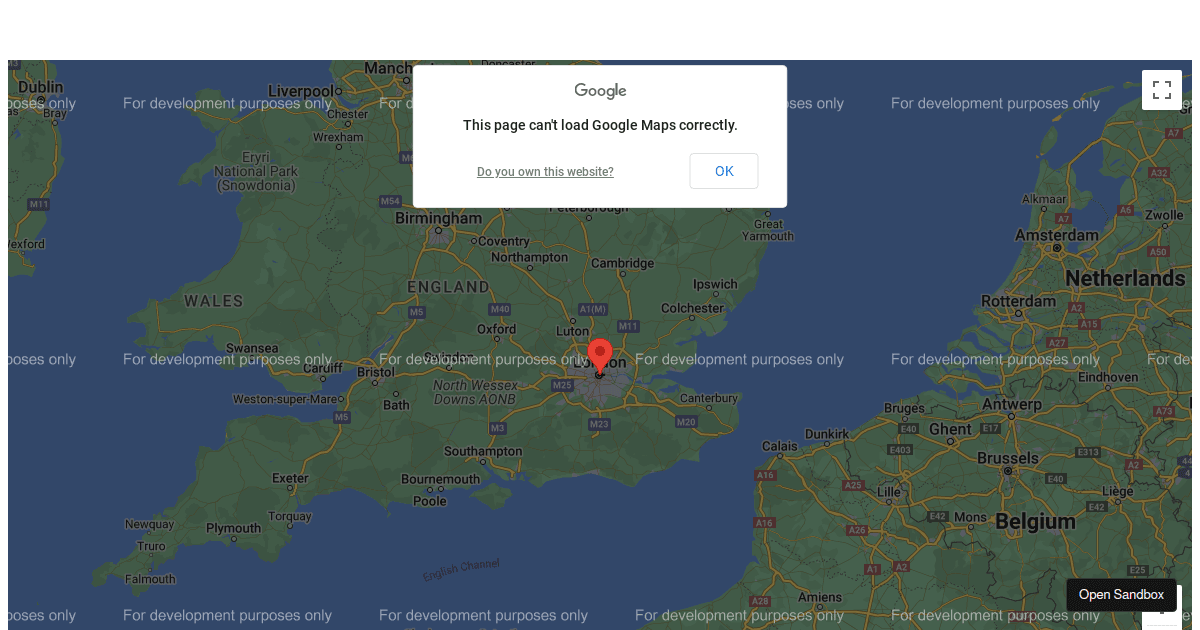Click the Wrexham label
This screenshot has width=1200, height=630.
(338, 137)
